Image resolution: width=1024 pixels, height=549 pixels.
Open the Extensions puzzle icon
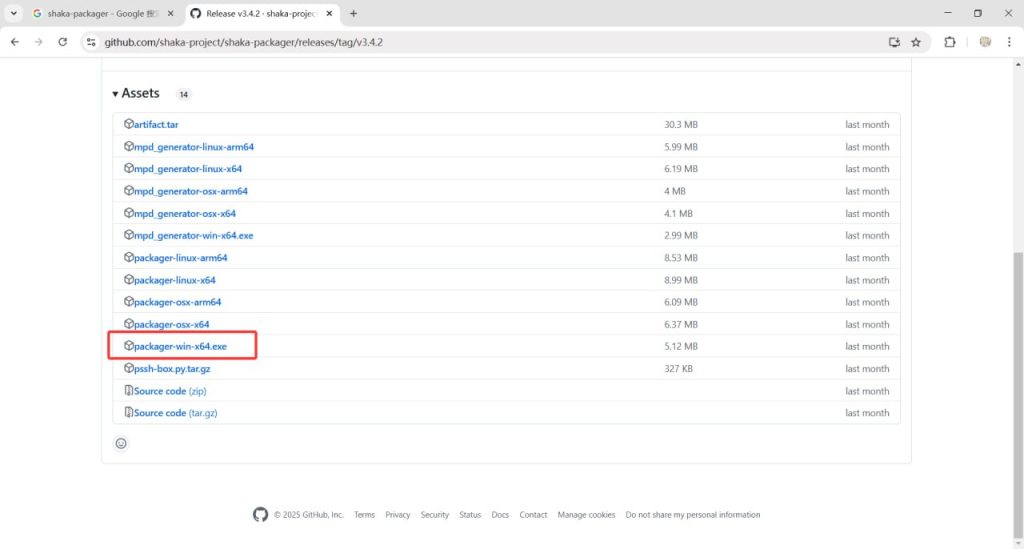(950, 42)
